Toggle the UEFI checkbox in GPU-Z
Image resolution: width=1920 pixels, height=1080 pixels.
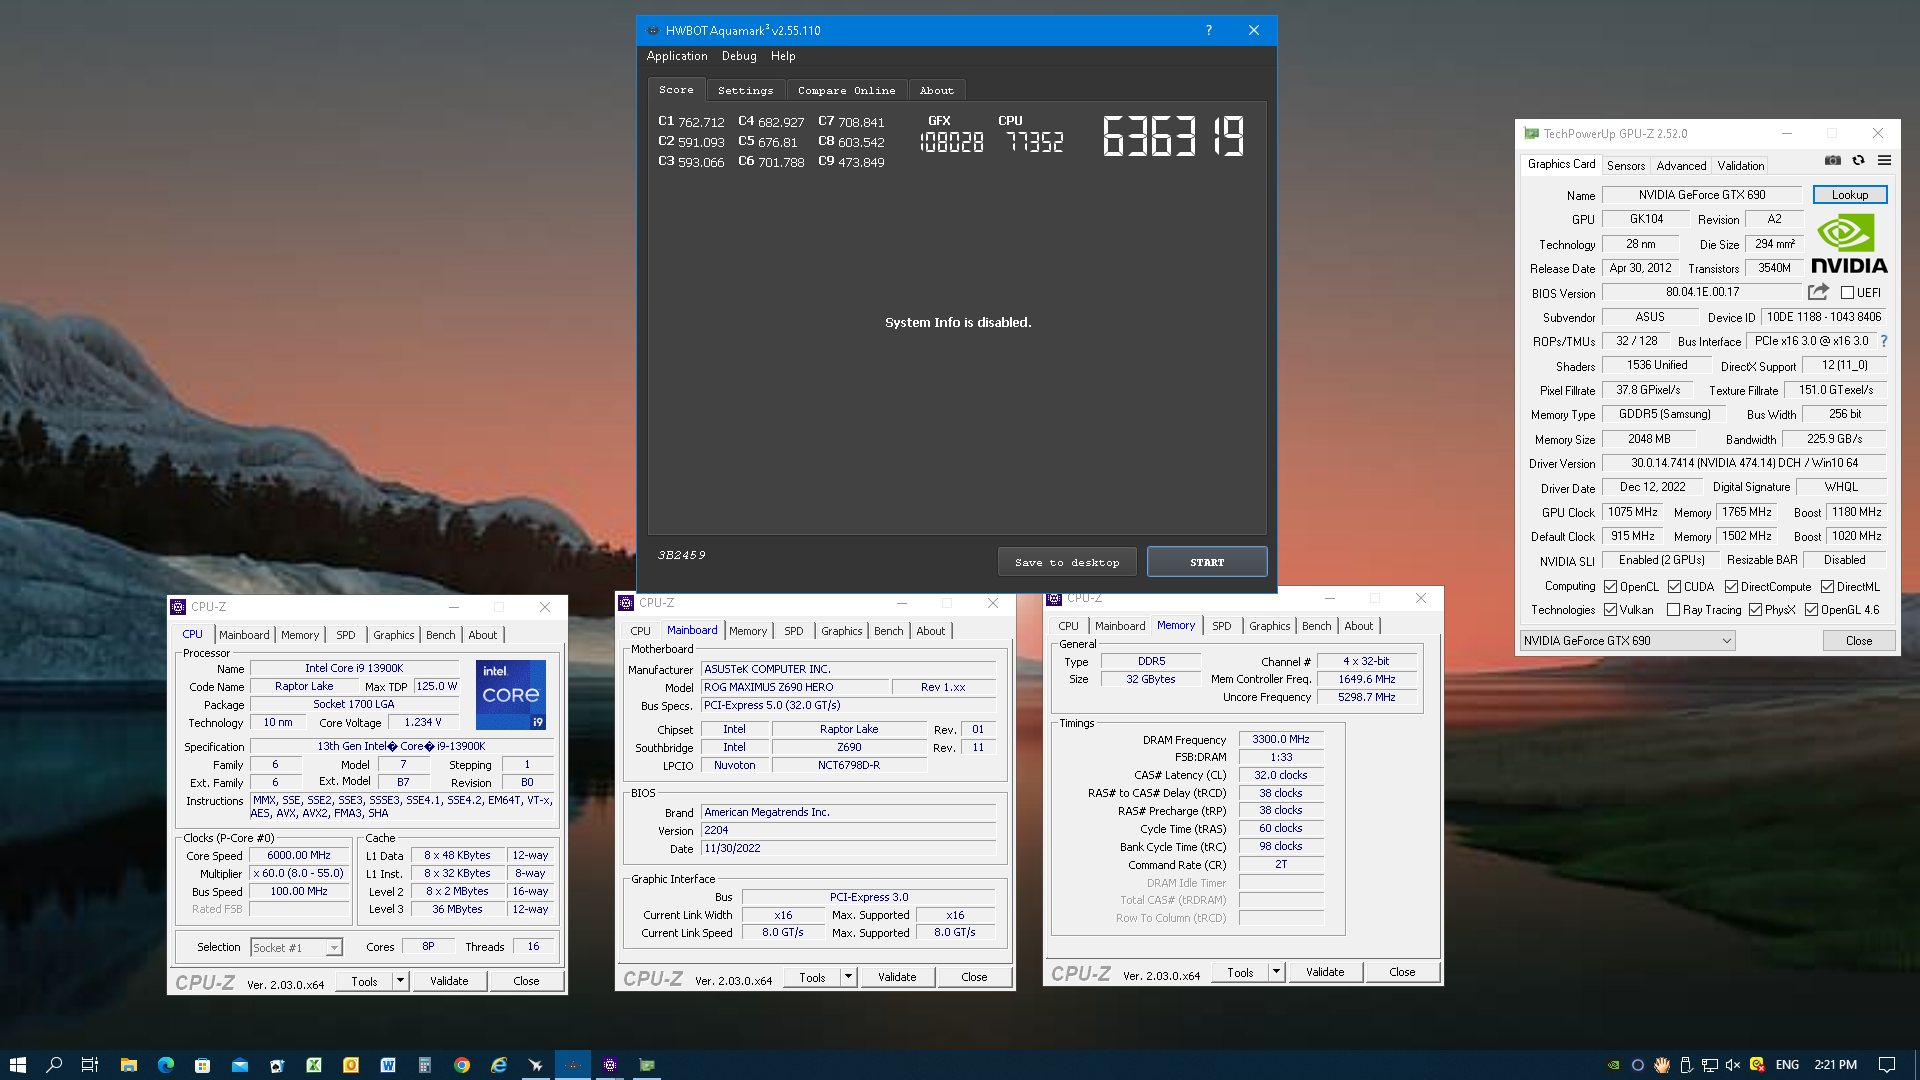pyautogui.click(x=1847, y=293)
